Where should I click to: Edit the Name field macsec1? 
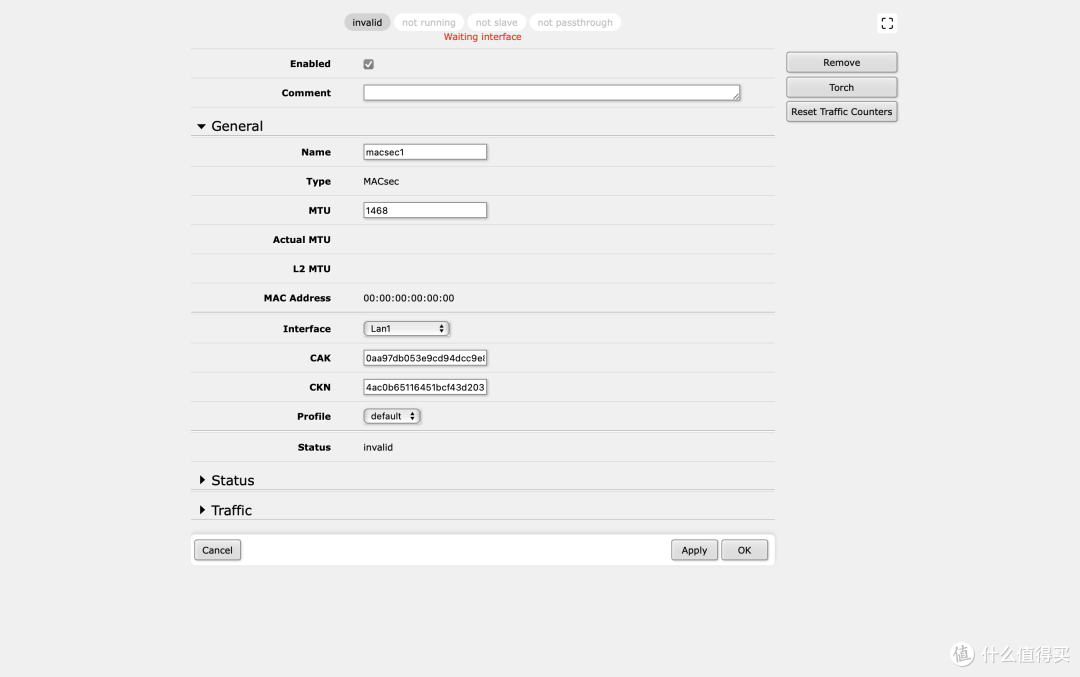(425, 152)
